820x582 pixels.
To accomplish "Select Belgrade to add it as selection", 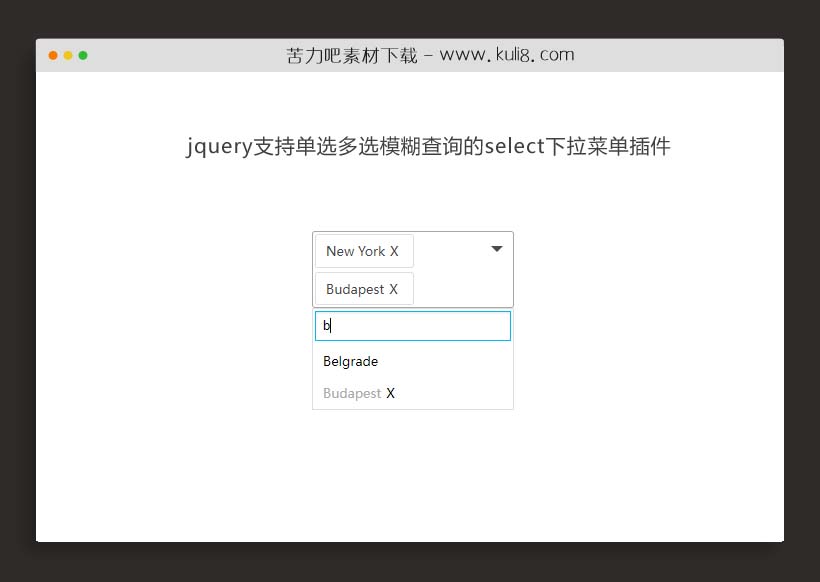I will coord(350,361).
